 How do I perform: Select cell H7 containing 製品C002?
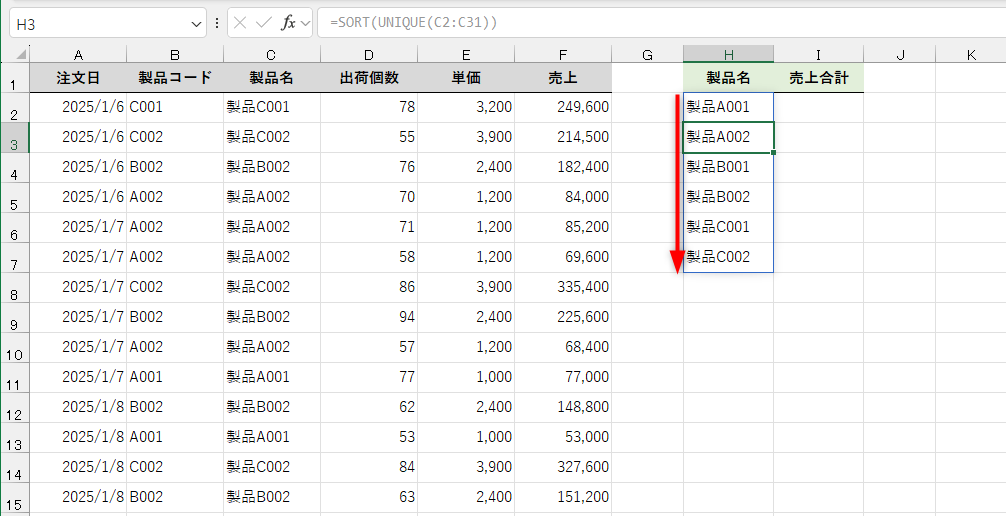(728, 257)
